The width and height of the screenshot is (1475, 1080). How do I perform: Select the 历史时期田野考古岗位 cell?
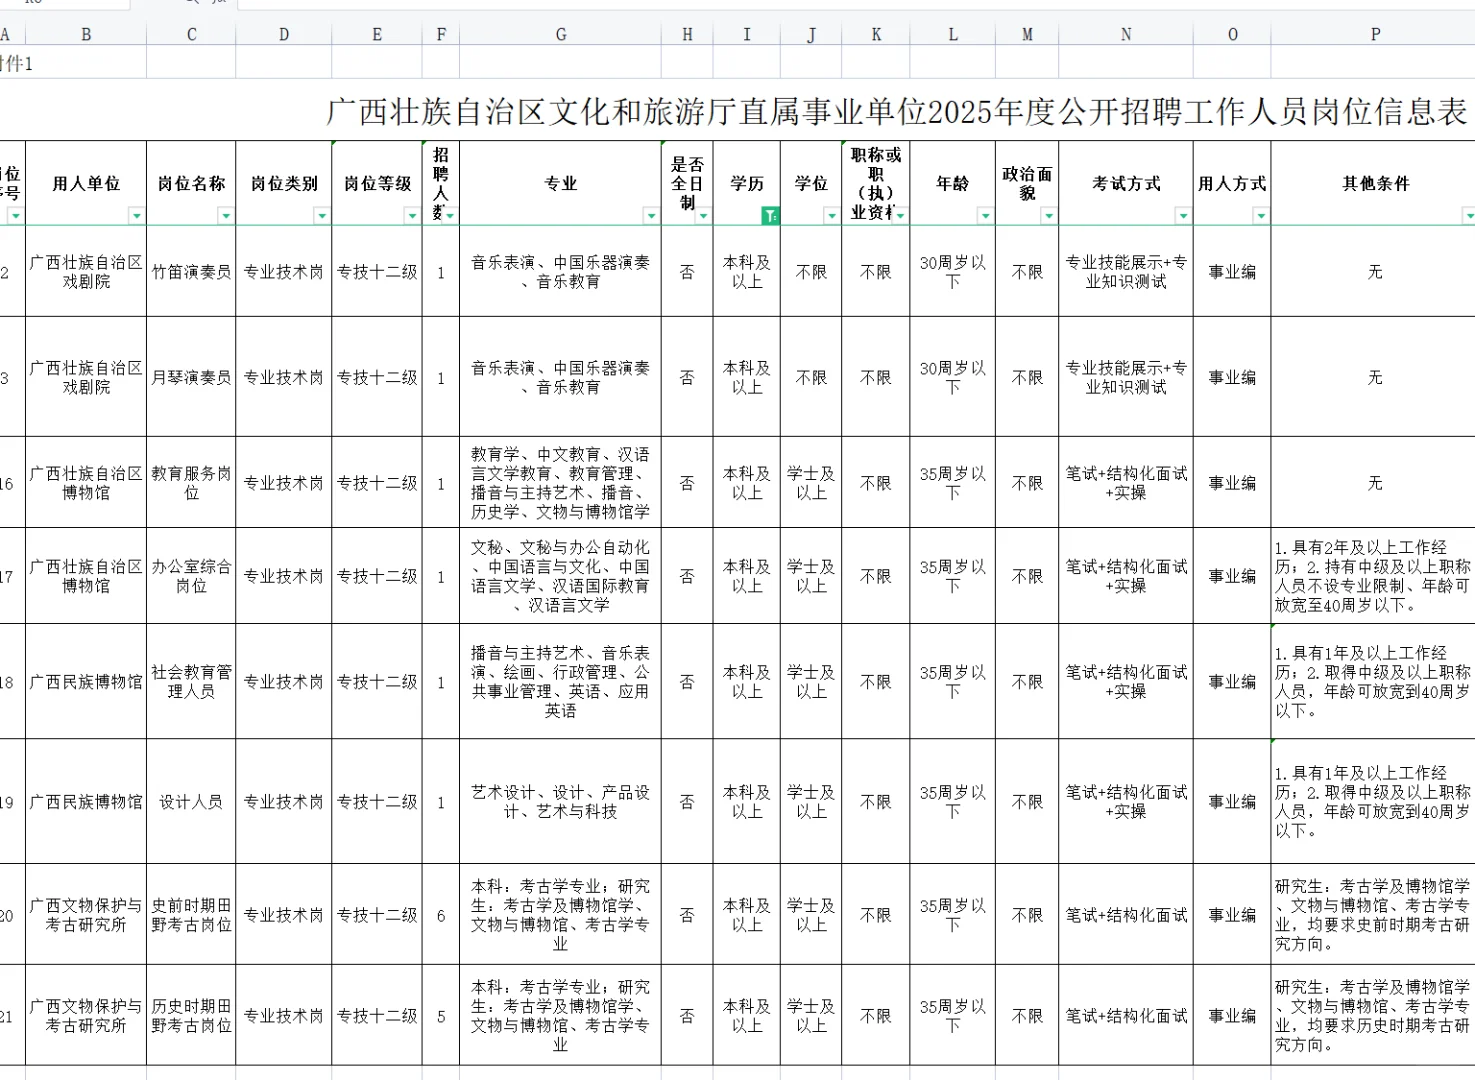191,1016
